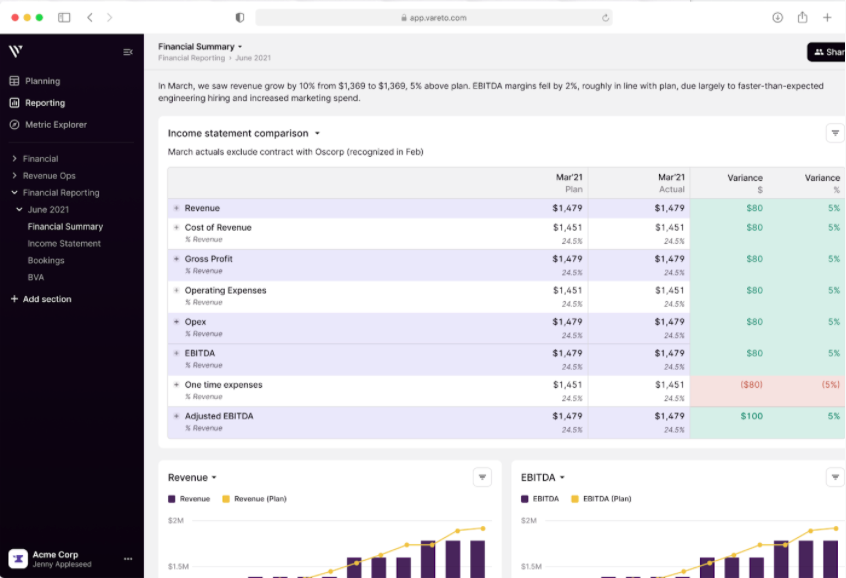This screenshot has width=846, height=578.
Task: Expand the Revenue row in table
Action: point(177,208)
